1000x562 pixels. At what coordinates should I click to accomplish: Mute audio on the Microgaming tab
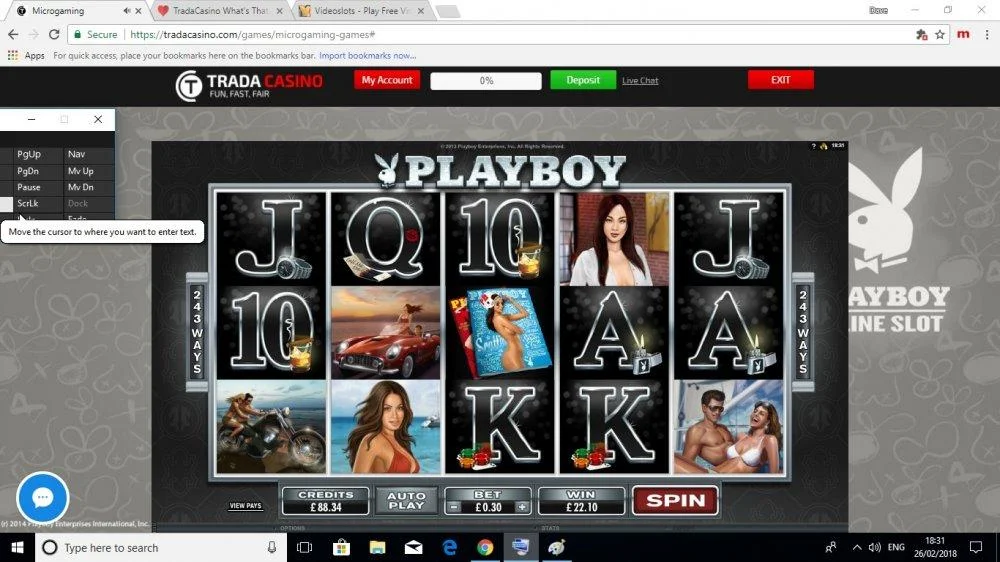coord(126,11)
